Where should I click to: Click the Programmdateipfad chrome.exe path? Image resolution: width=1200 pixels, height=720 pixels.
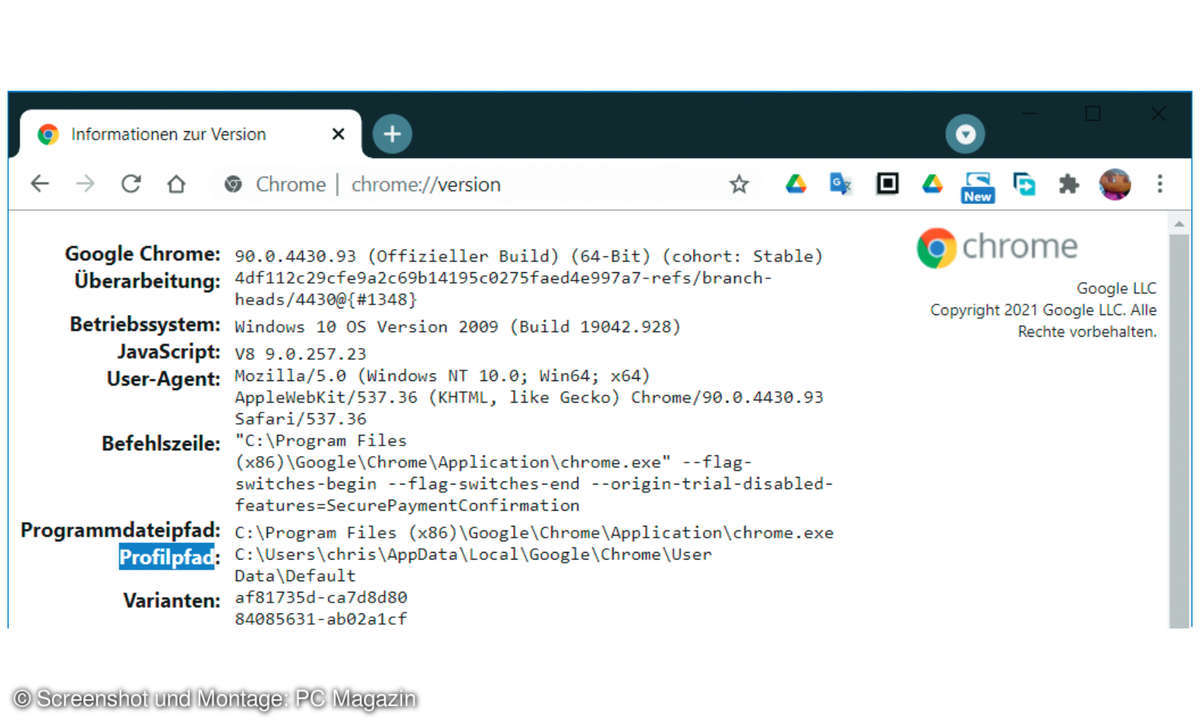[534, 533]
